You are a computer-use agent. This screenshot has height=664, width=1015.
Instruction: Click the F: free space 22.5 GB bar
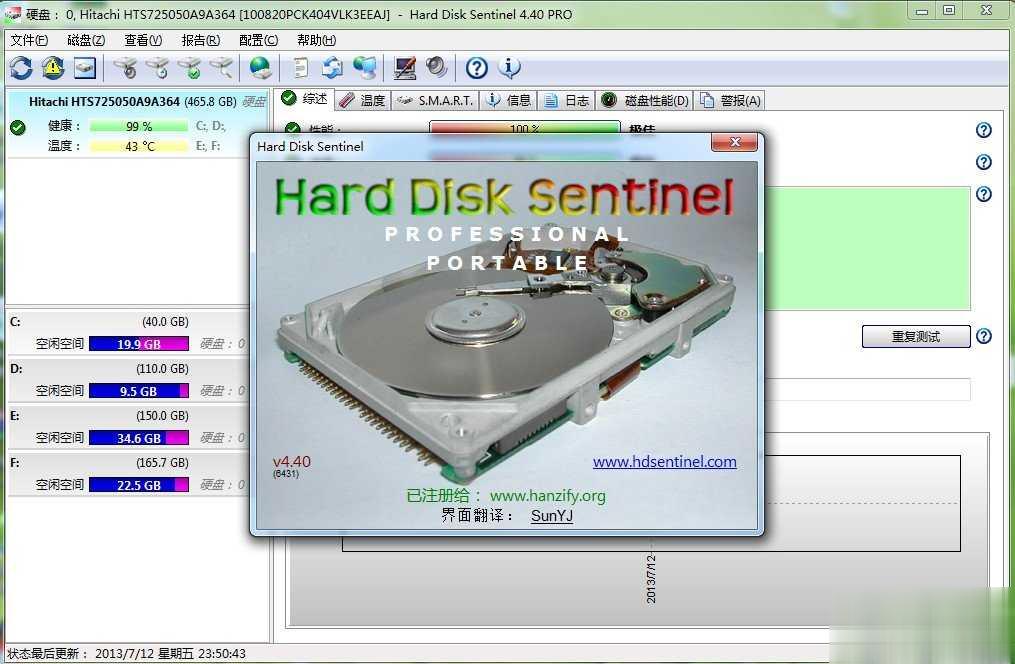click(x=139, y=485)
